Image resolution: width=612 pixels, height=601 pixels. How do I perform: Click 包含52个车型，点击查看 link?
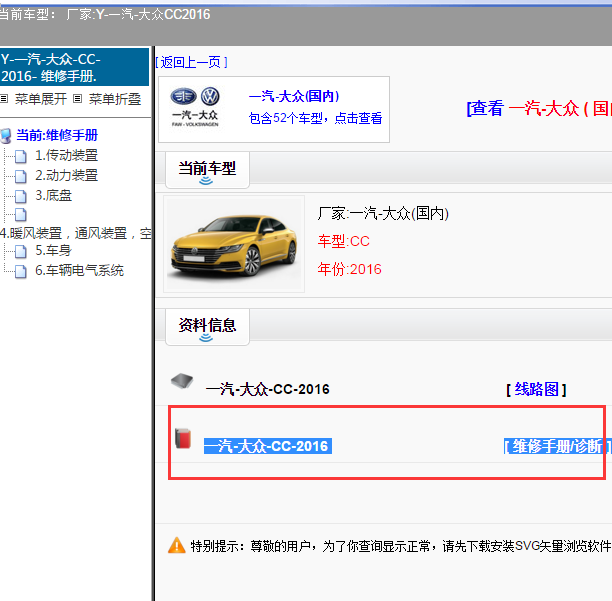click(315, 118)
